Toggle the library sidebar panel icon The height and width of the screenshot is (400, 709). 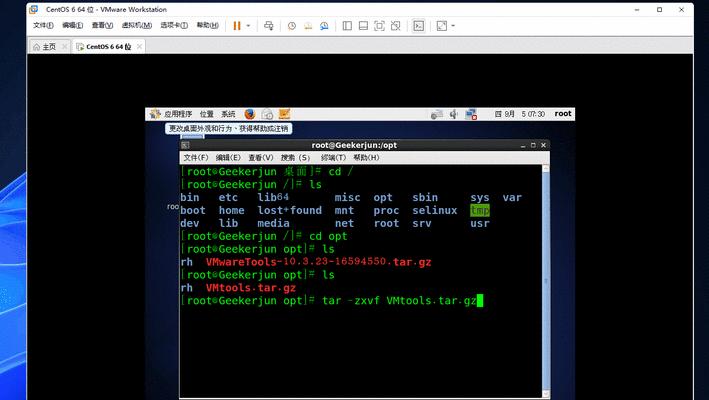[x=347, y=26]
